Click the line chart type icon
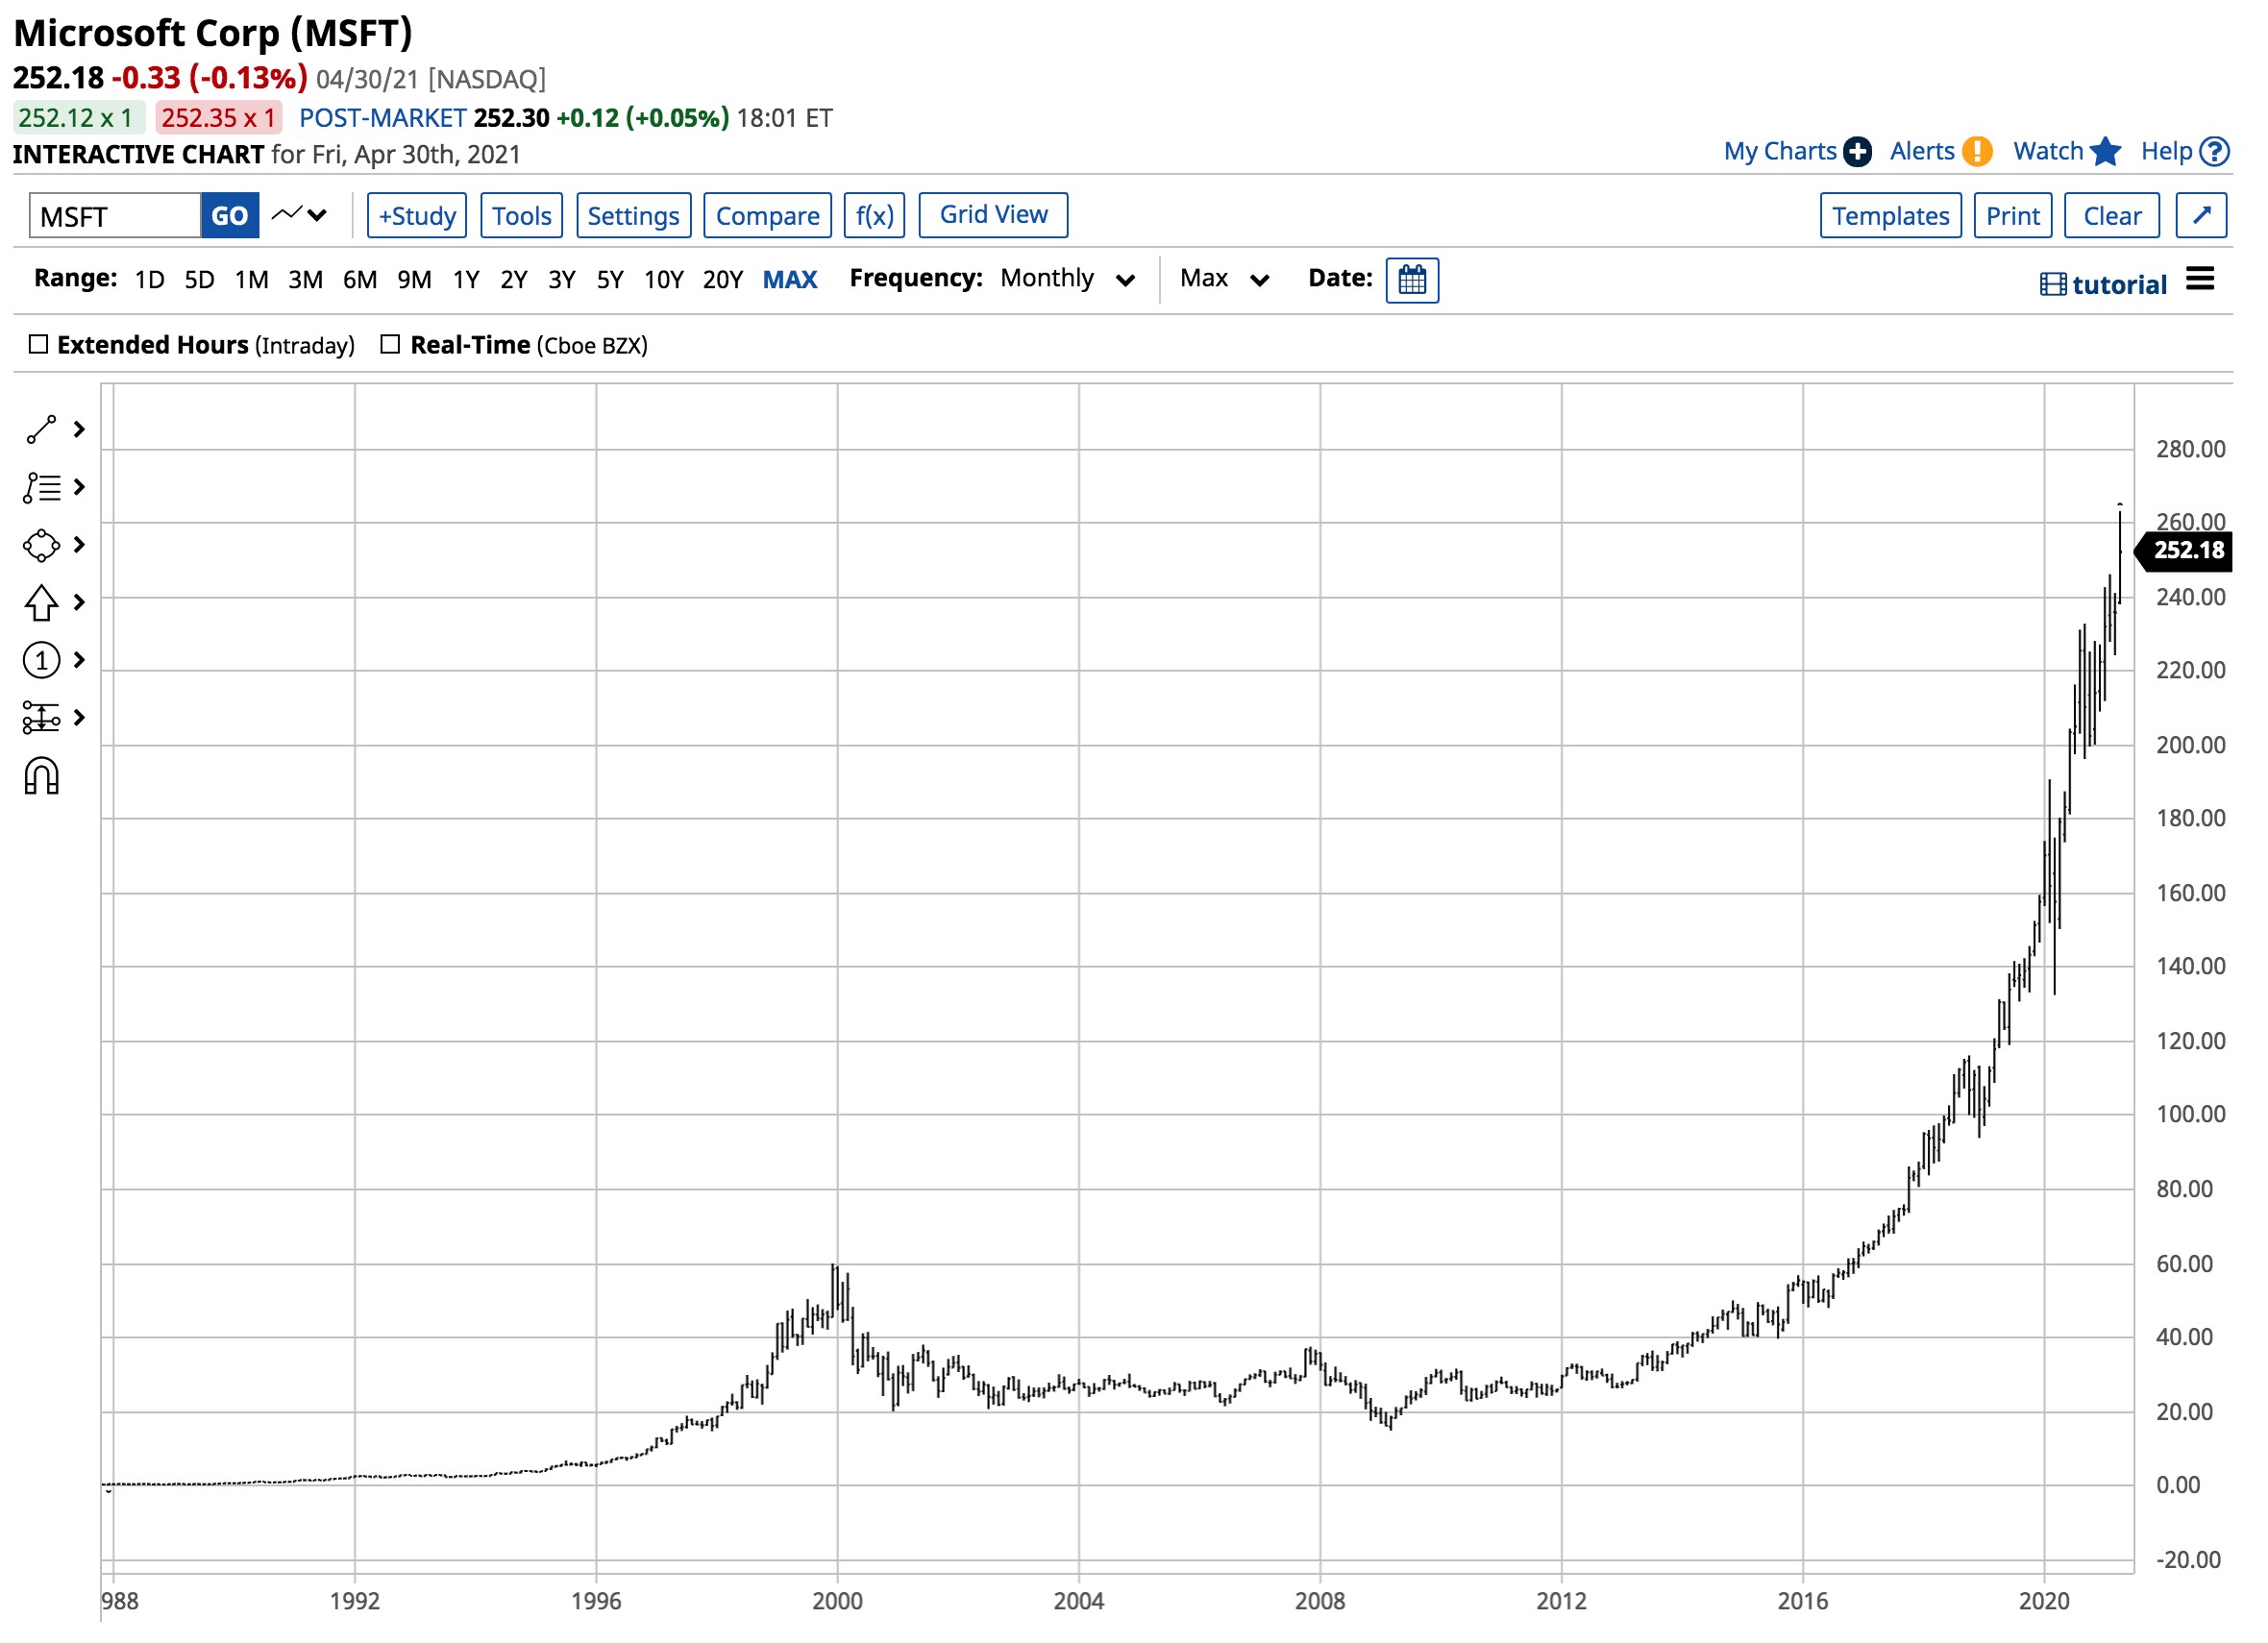2268x1643 pixels. coord(287,214)
